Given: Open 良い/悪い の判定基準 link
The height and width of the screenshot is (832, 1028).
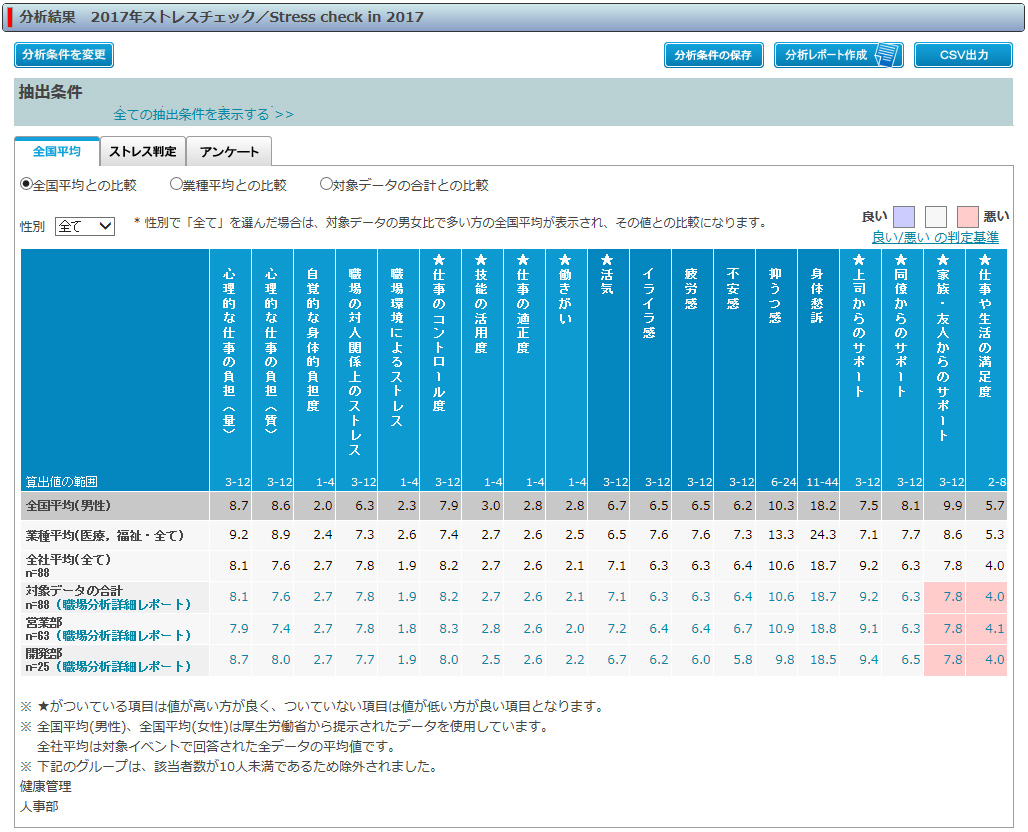Looking at the screenshot, I should tap(935, 237).
